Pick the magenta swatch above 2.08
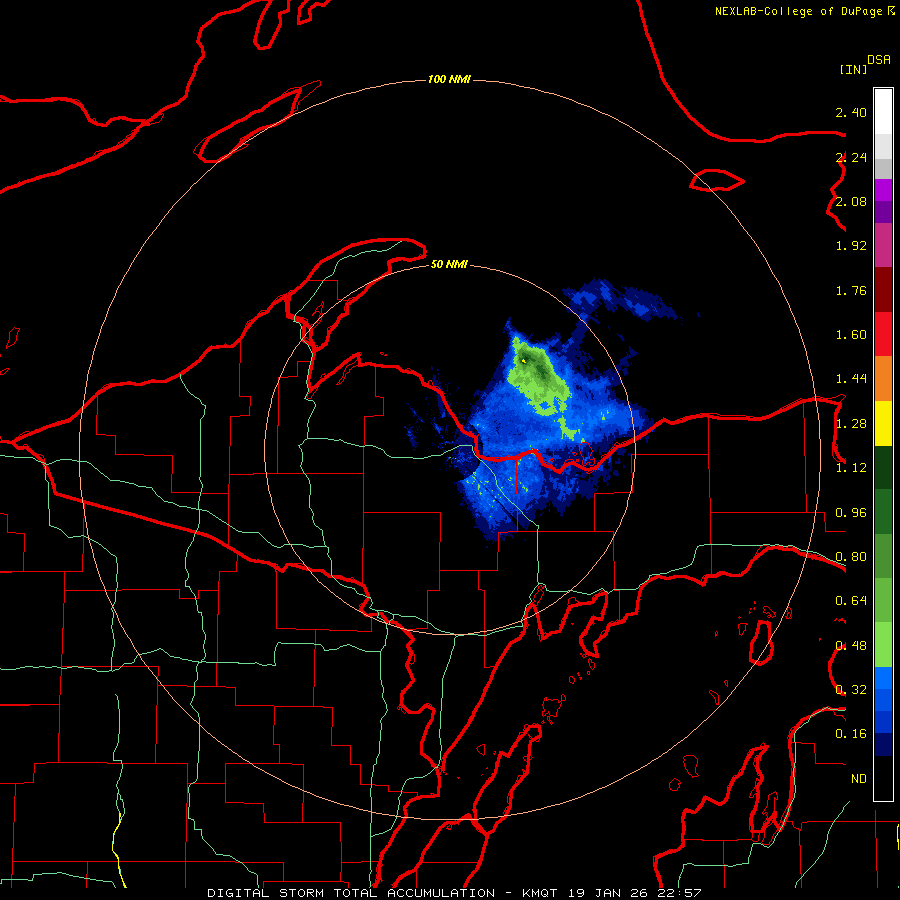 click(x=883, y=190)
